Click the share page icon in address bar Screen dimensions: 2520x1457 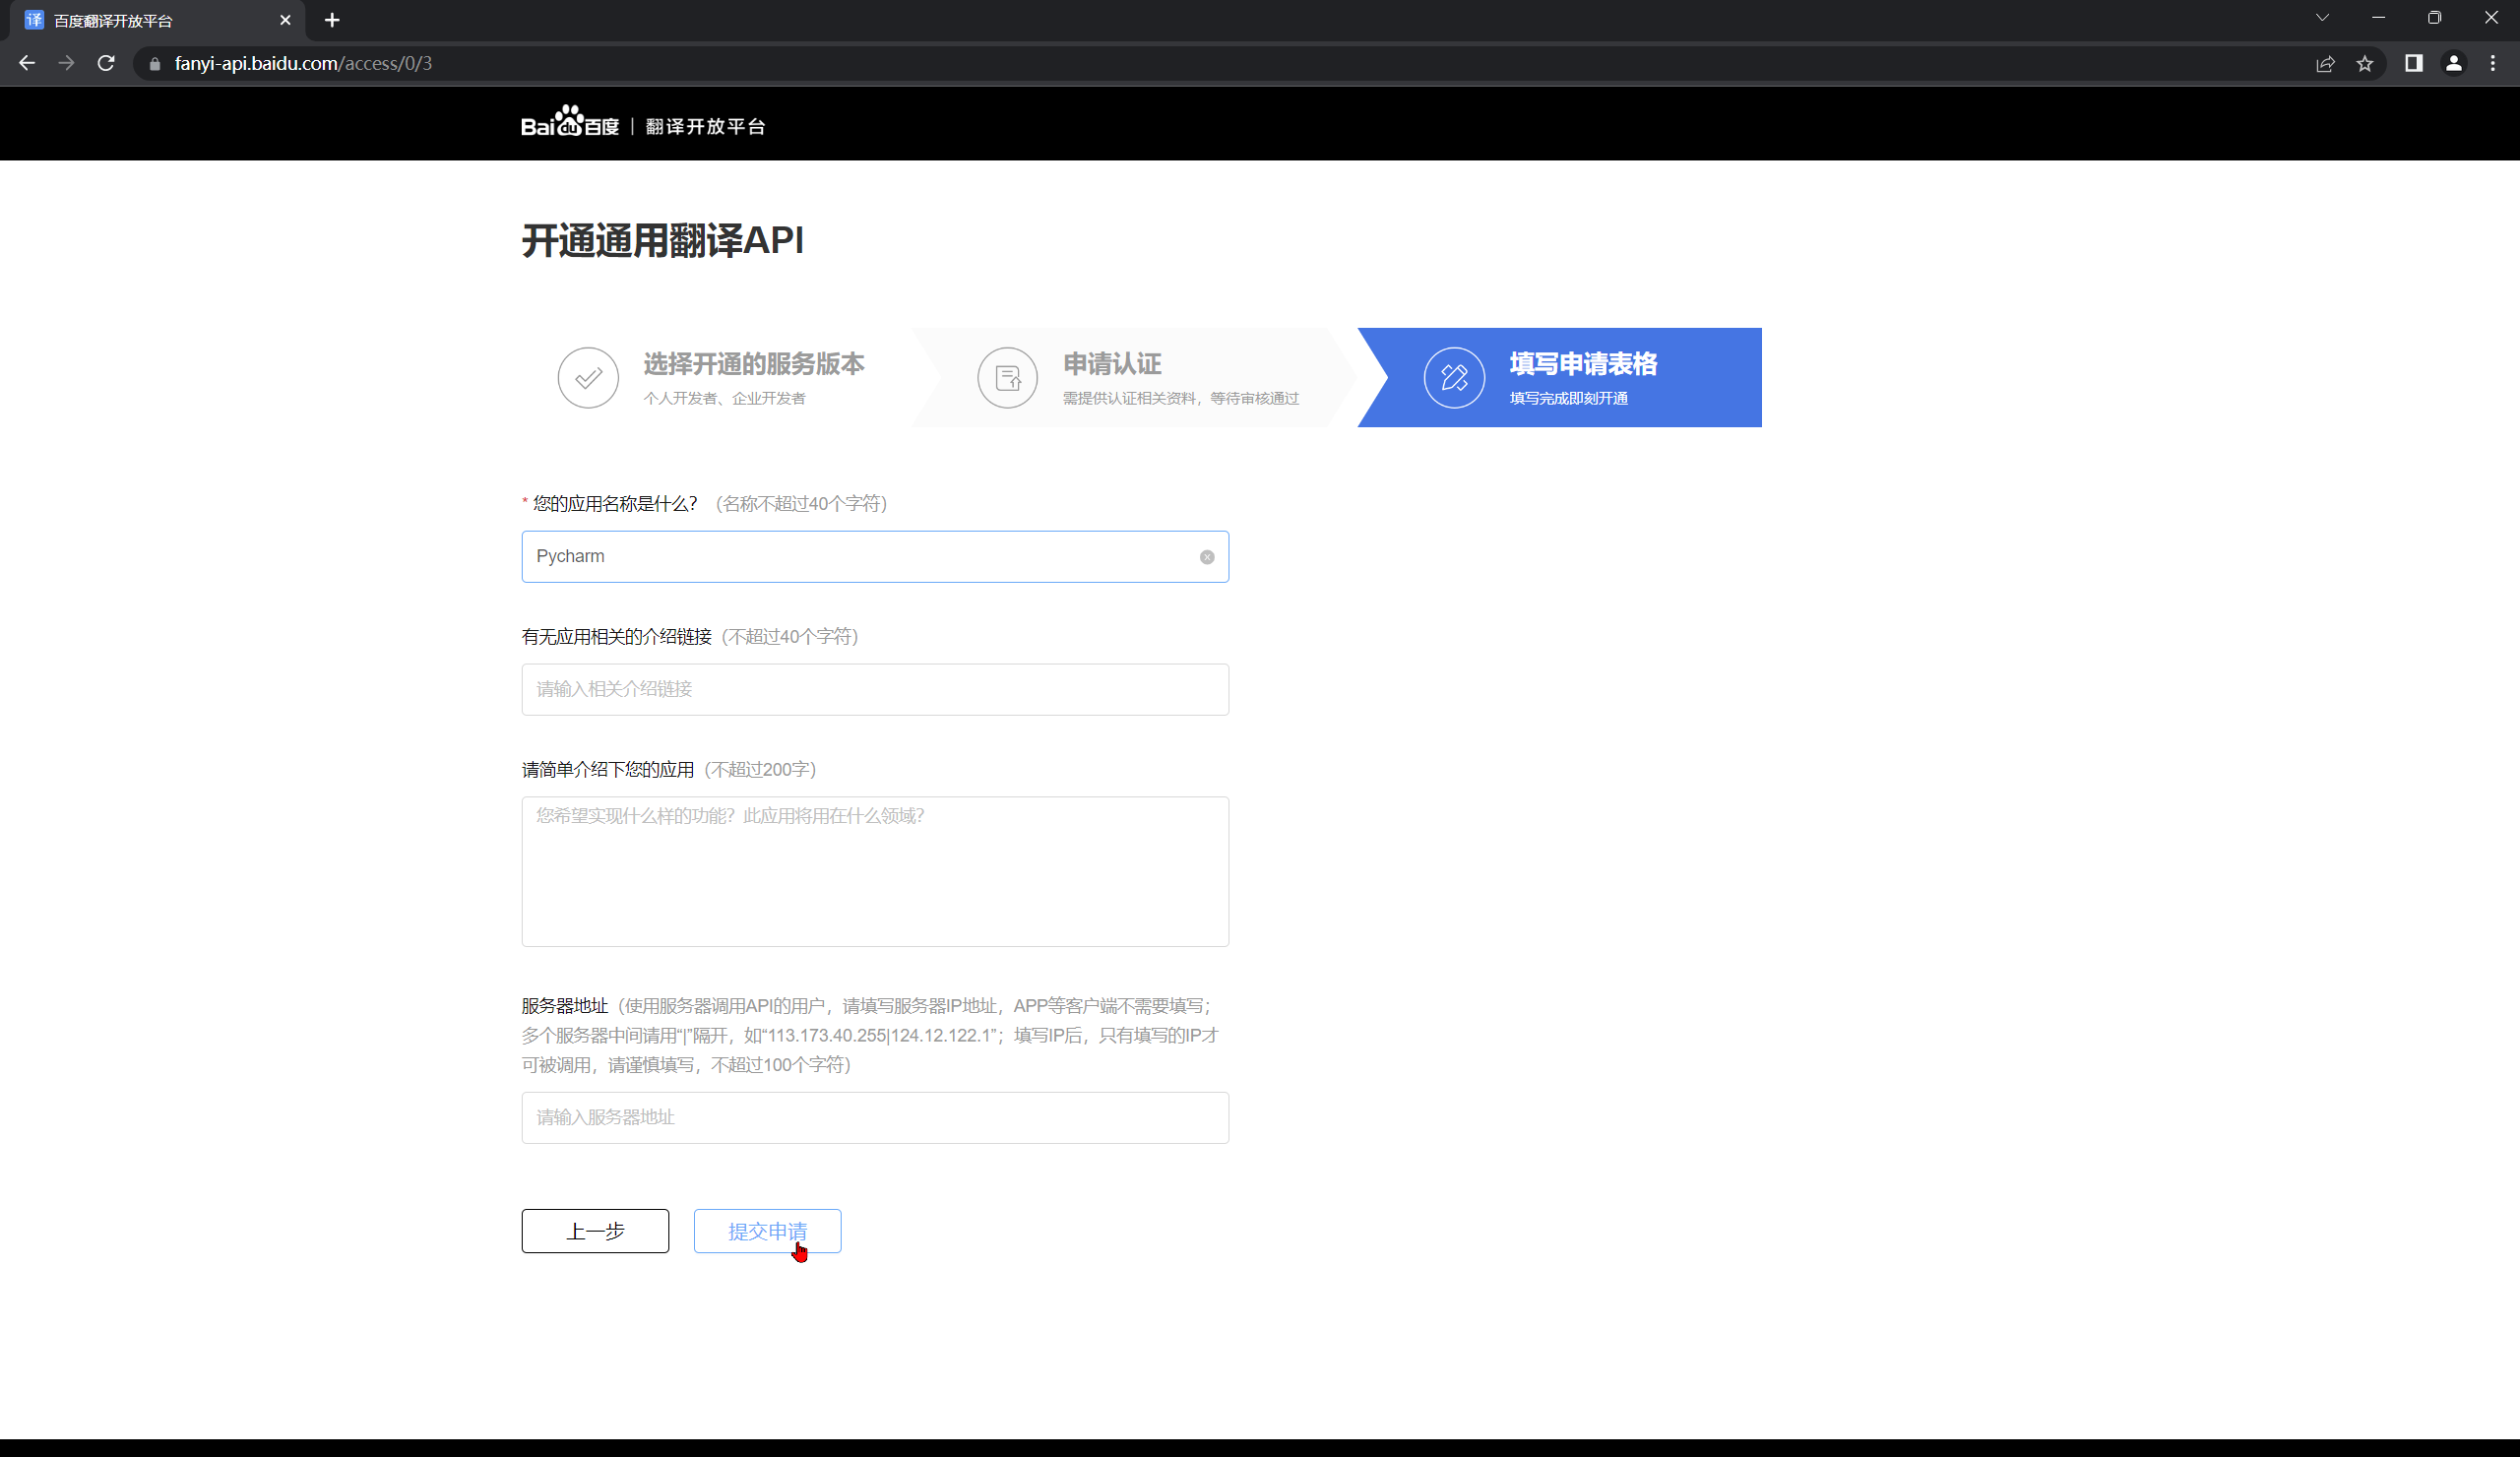coord(2325,63)
